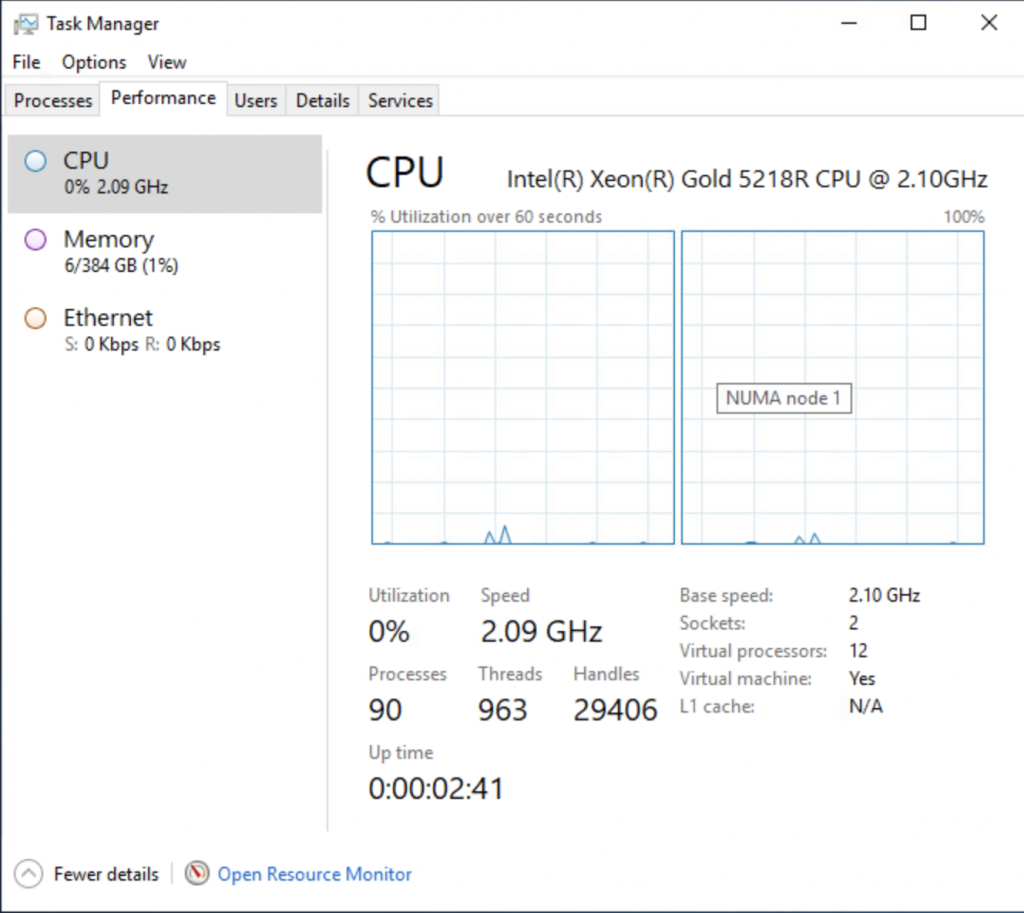Screen dimensions: 1024x913
Task: Switch to the Processes tab
Action: coord(53,101)
